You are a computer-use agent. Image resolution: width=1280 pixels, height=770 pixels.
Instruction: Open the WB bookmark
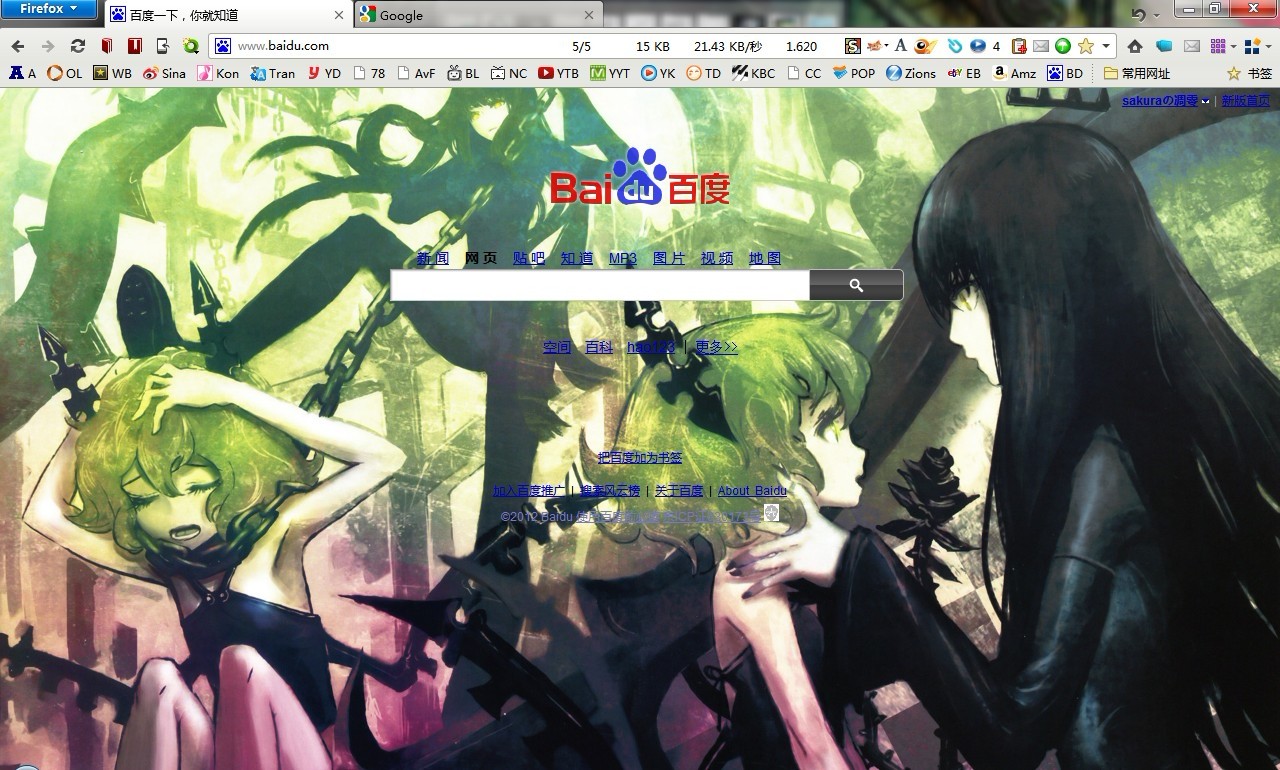(112, 73)
